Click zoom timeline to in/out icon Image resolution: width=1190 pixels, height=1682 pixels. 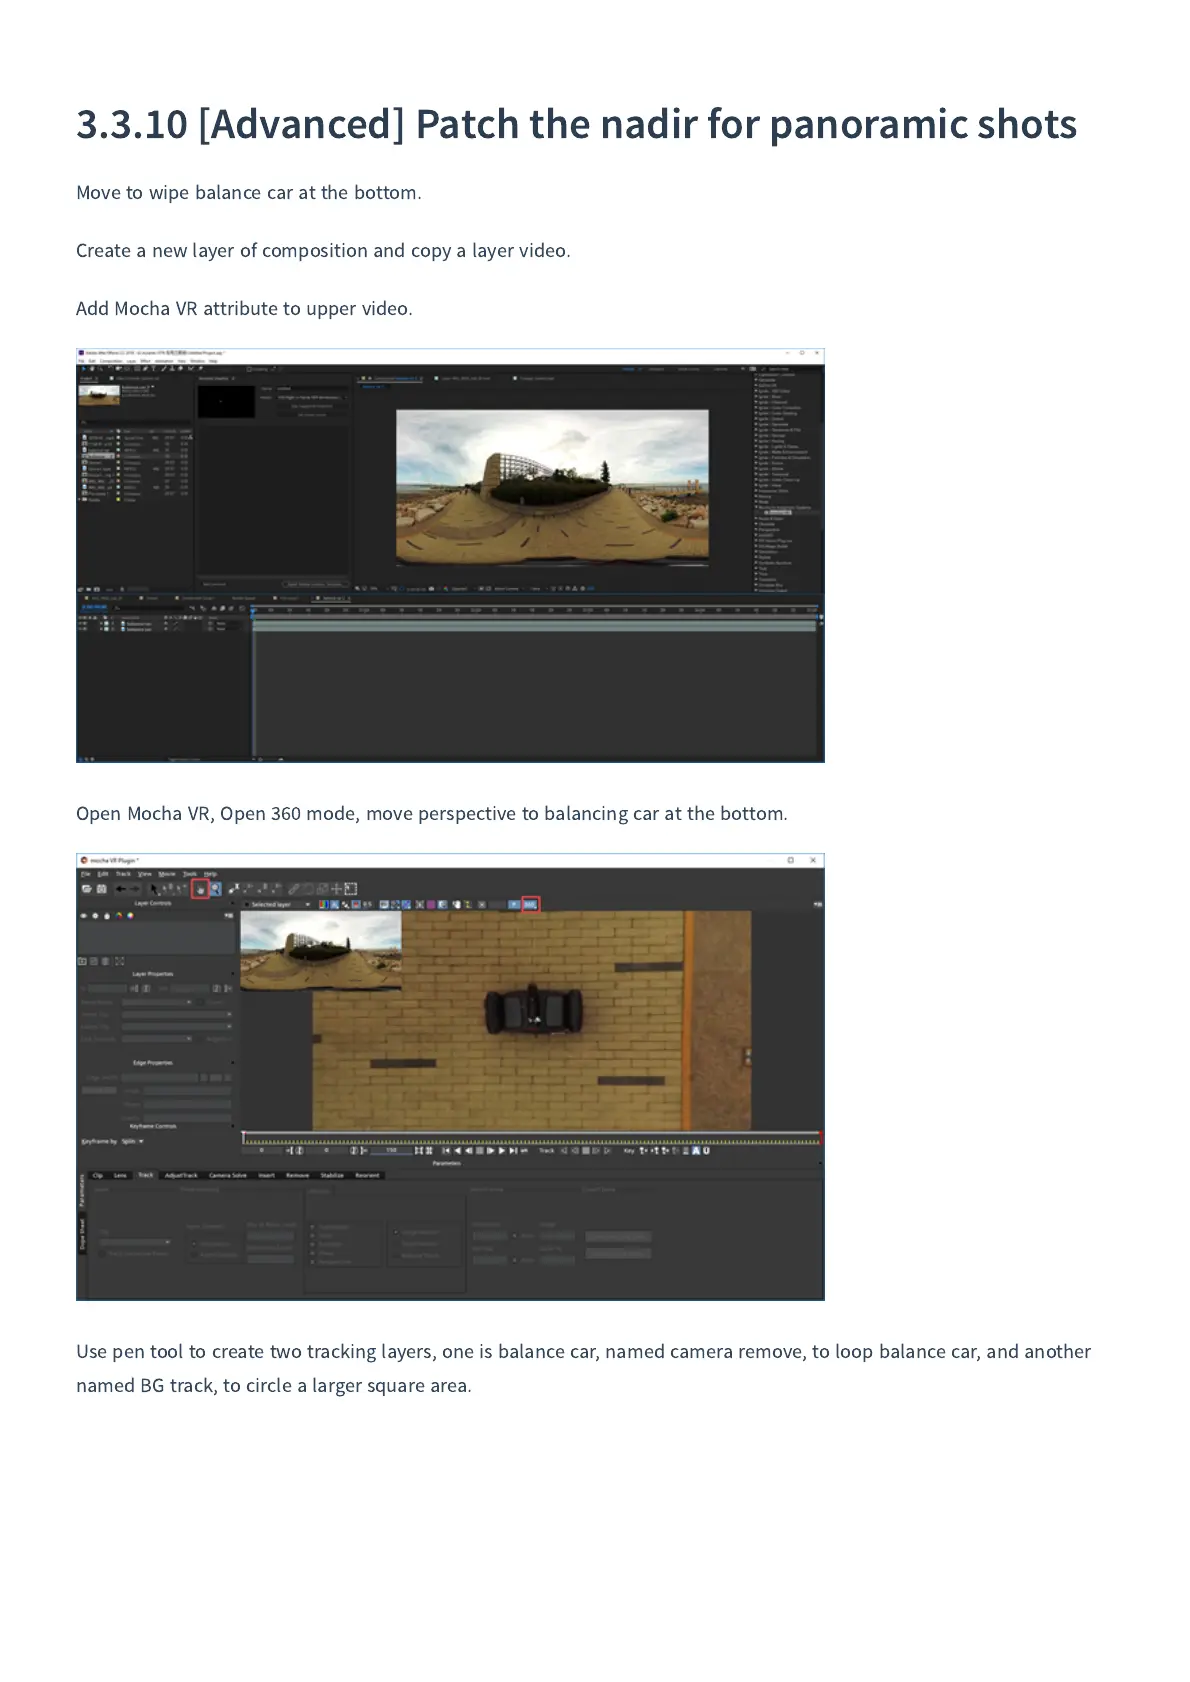coord(418,1151)
